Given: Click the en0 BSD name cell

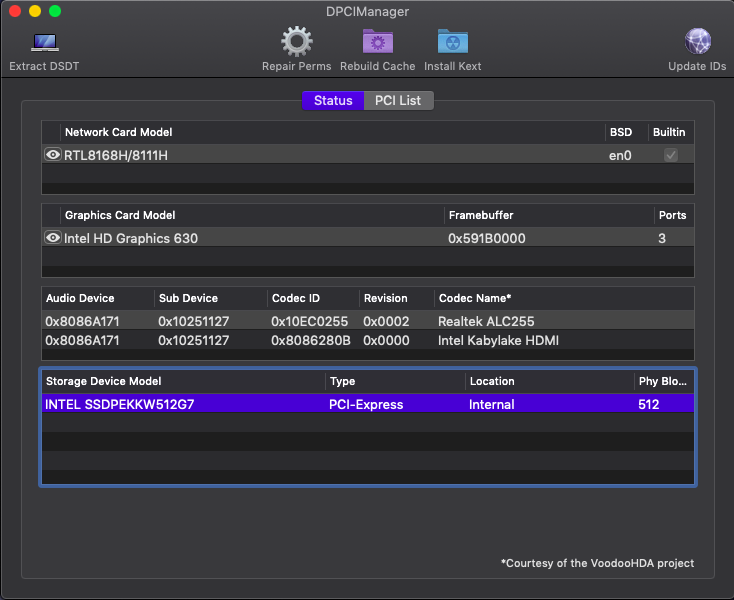Looking at the screenshot, I should 620,155.
